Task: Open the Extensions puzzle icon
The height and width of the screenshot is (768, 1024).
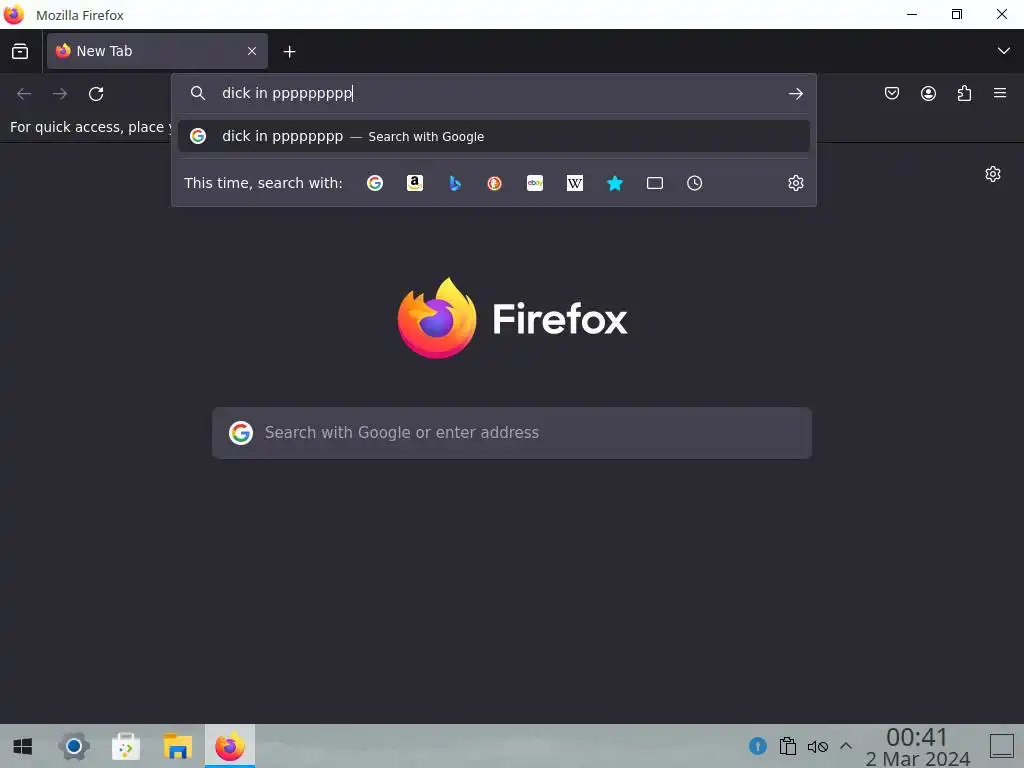Action: [964, 93]
